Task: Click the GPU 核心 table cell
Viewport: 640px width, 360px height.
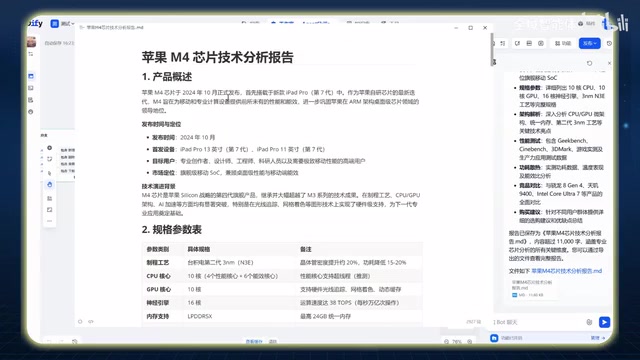Action: coord(159,289)
